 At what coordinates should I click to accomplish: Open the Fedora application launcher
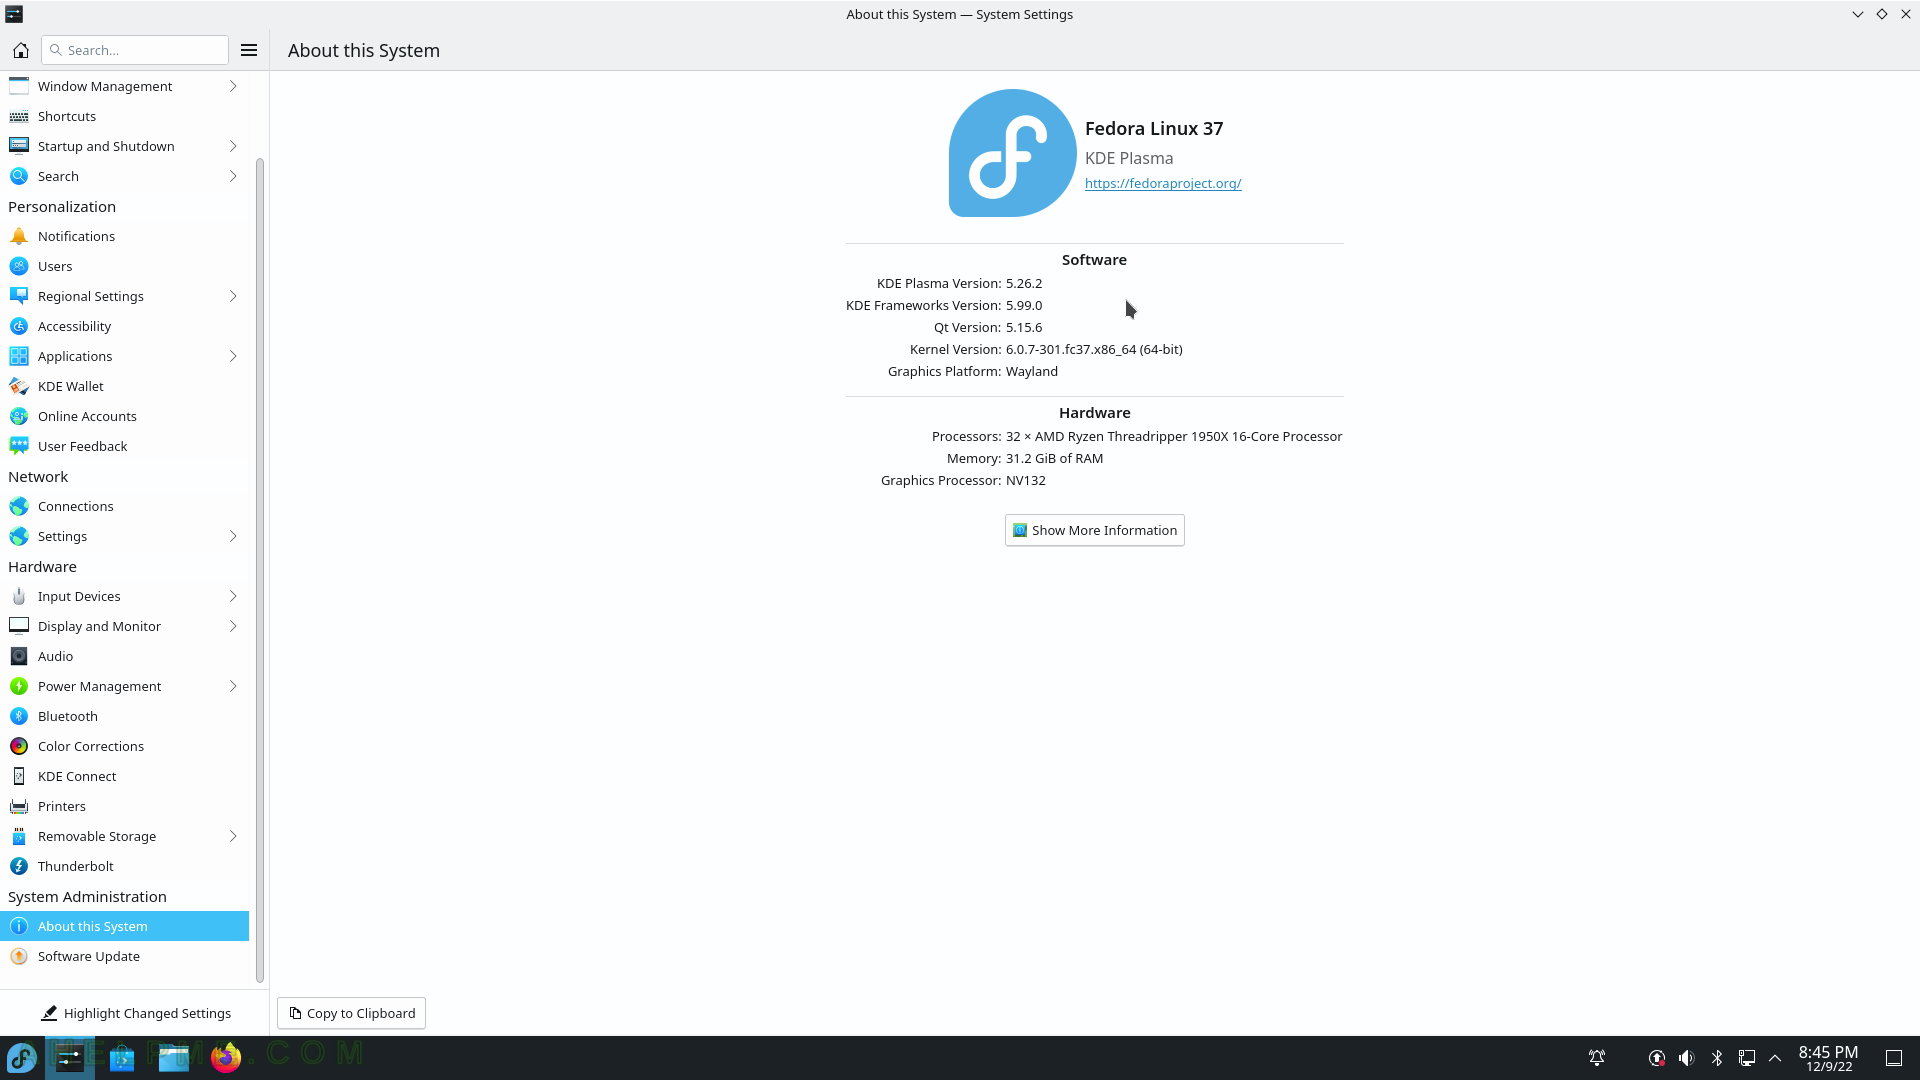pos(22,1057)
